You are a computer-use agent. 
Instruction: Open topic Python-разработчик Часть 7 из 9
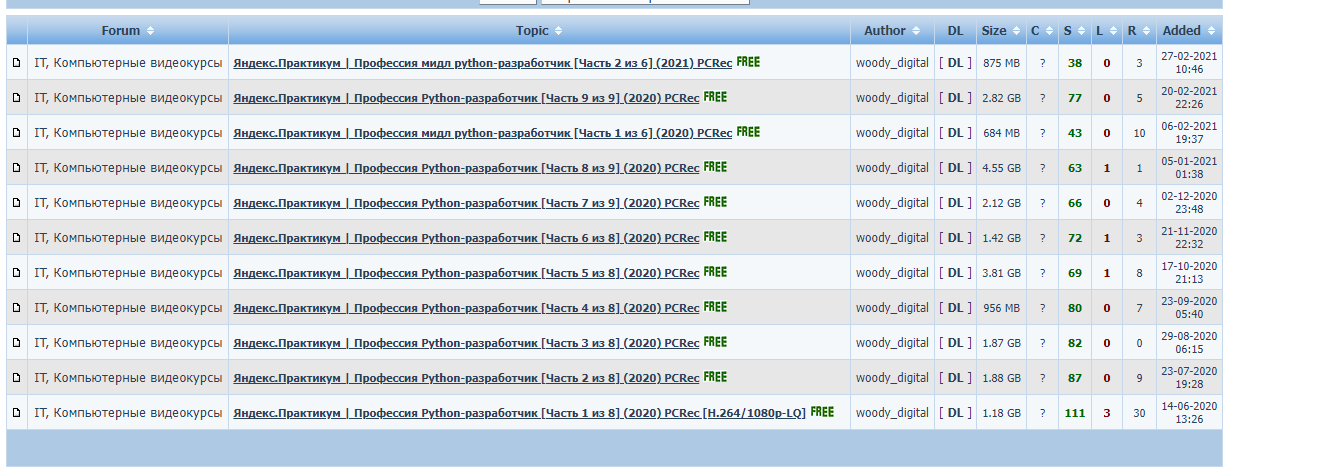466,203
